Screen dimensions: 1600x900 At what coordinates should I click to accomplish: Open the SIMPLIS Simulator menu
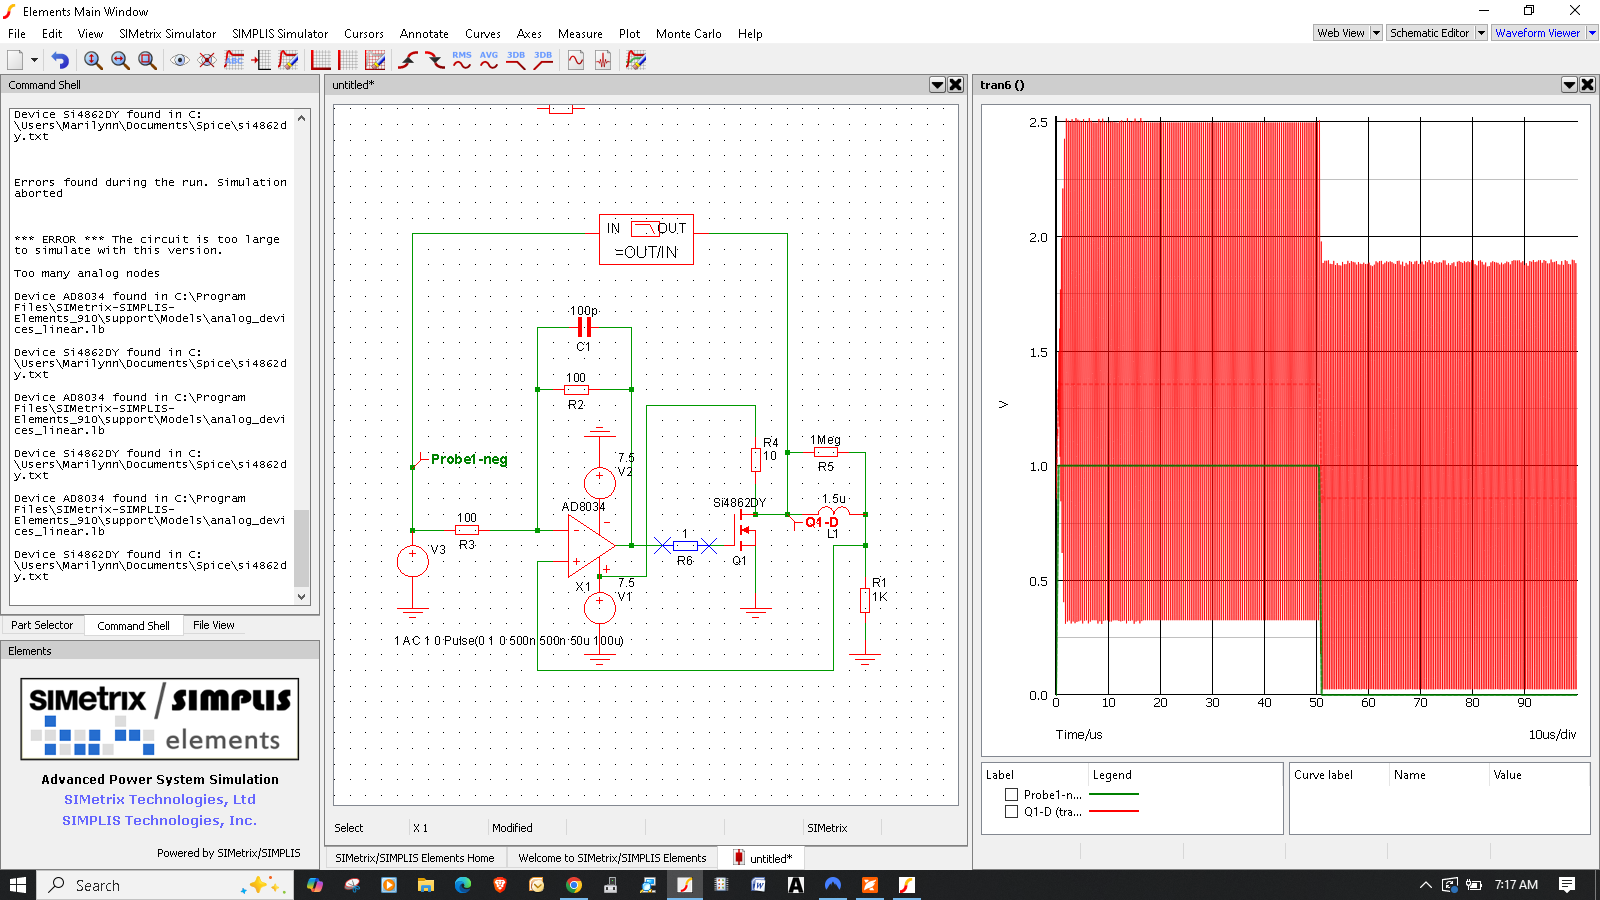280,34
